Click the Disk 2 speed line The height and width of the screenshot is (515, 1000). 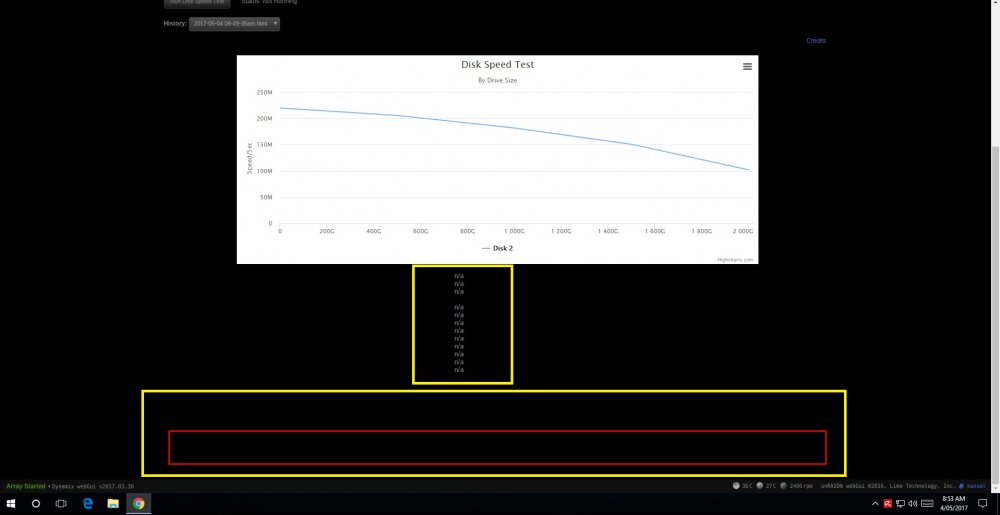click(515, 129)
